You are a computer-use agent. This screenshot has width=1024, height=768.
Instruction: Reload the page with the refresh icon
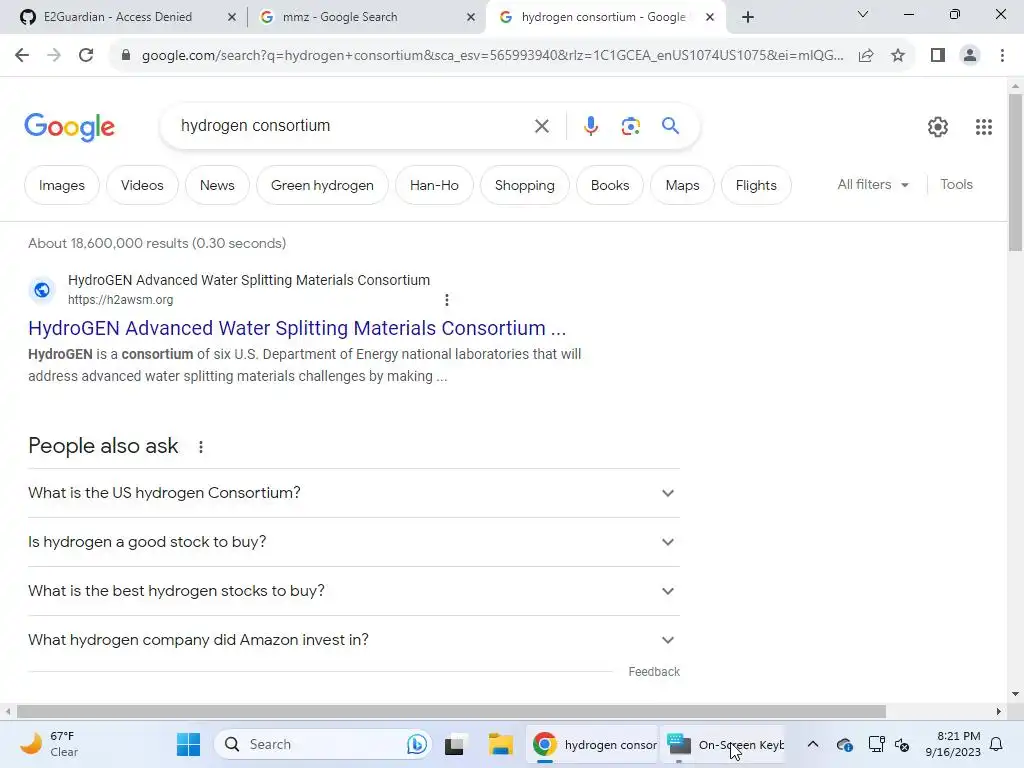click(x=86, y=56)
